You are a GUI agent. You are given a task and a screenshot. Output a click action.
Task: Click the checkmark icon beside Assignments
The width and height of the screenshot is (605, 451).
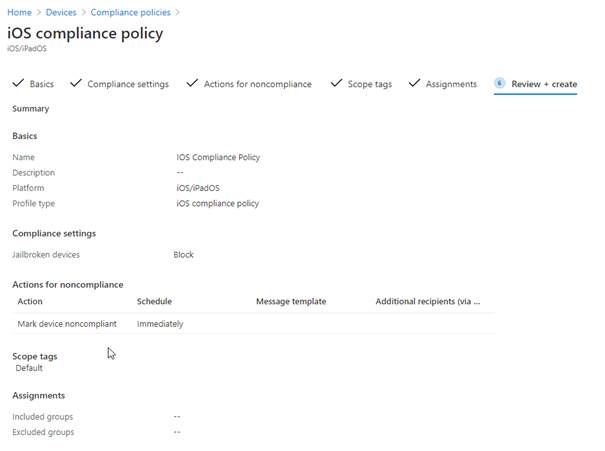click(414, 83)
